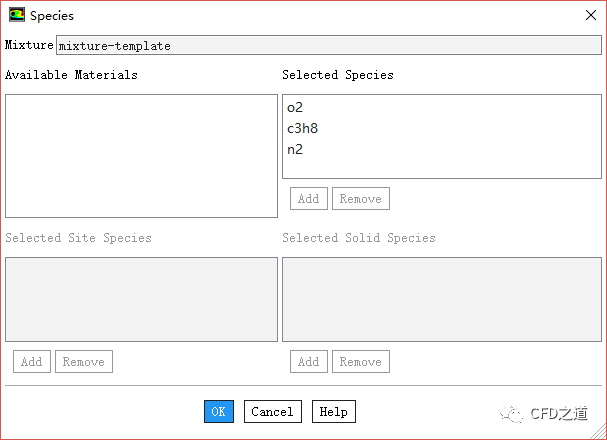The width and height of the screenshot is (607, 440).
Task: Click inside the Available Materials list
Action: (141, 156)
